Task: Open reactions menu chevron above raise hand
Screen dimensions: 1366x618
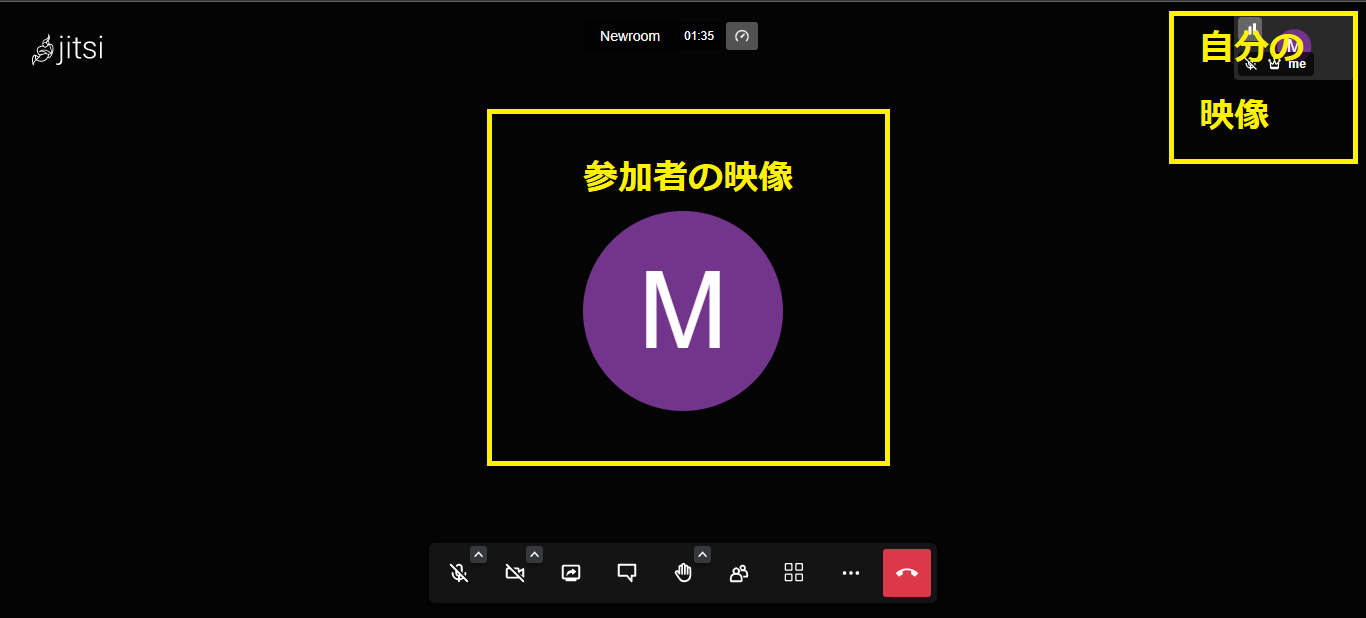Action: [702, 554]
